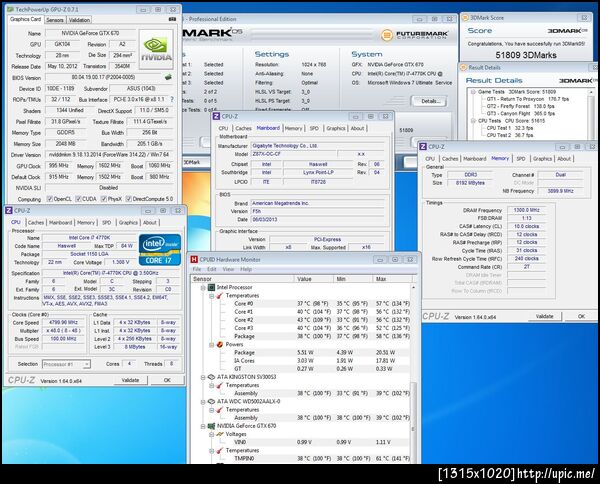Collapse the Powers node in Hardware Monitor
The image size is (600, 484).
click(x=211, y=345)
